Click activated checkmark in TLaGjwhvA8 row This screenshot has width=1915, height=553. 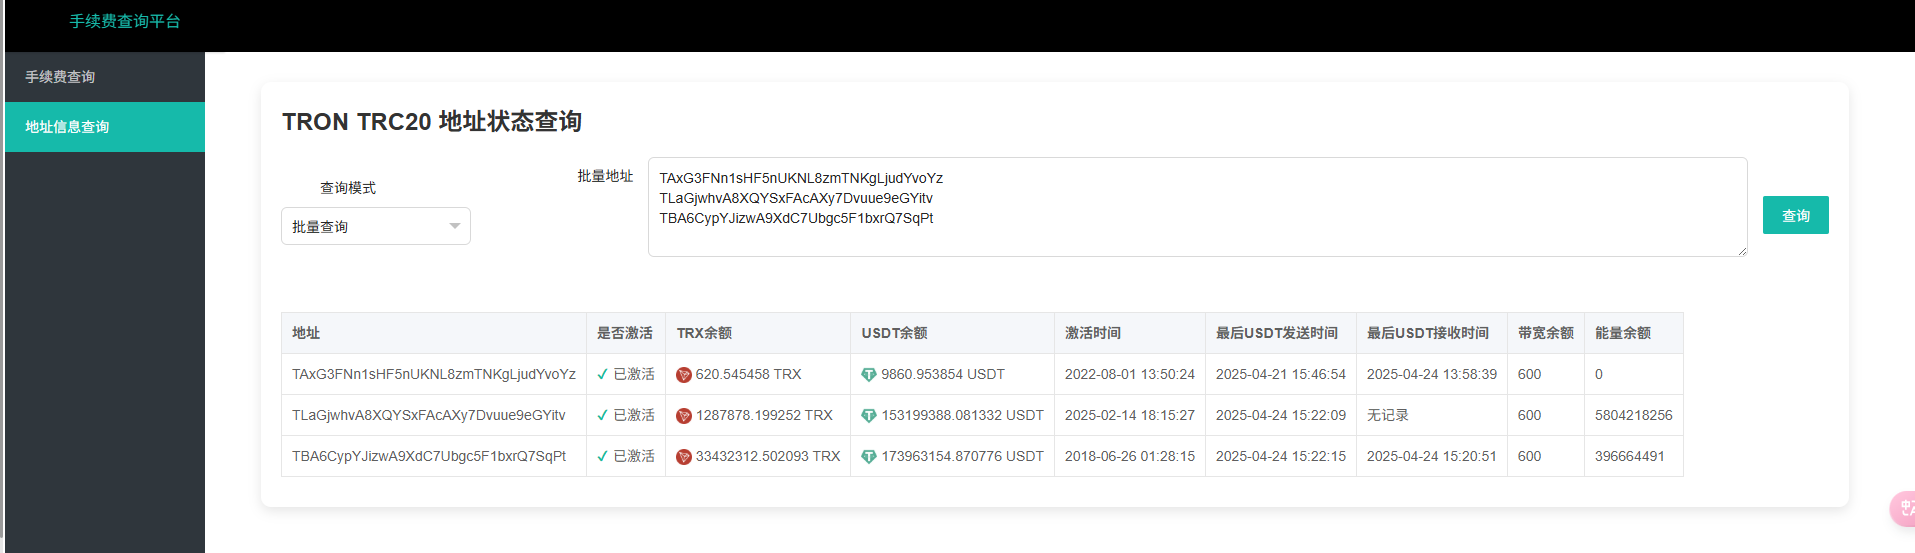tap(603, 415)
